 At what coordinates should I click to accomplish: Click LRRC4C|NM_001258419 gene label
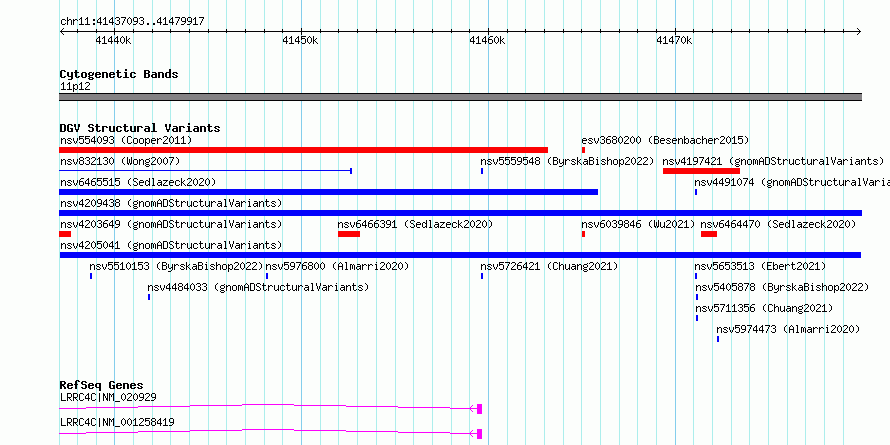pos(117,422)
